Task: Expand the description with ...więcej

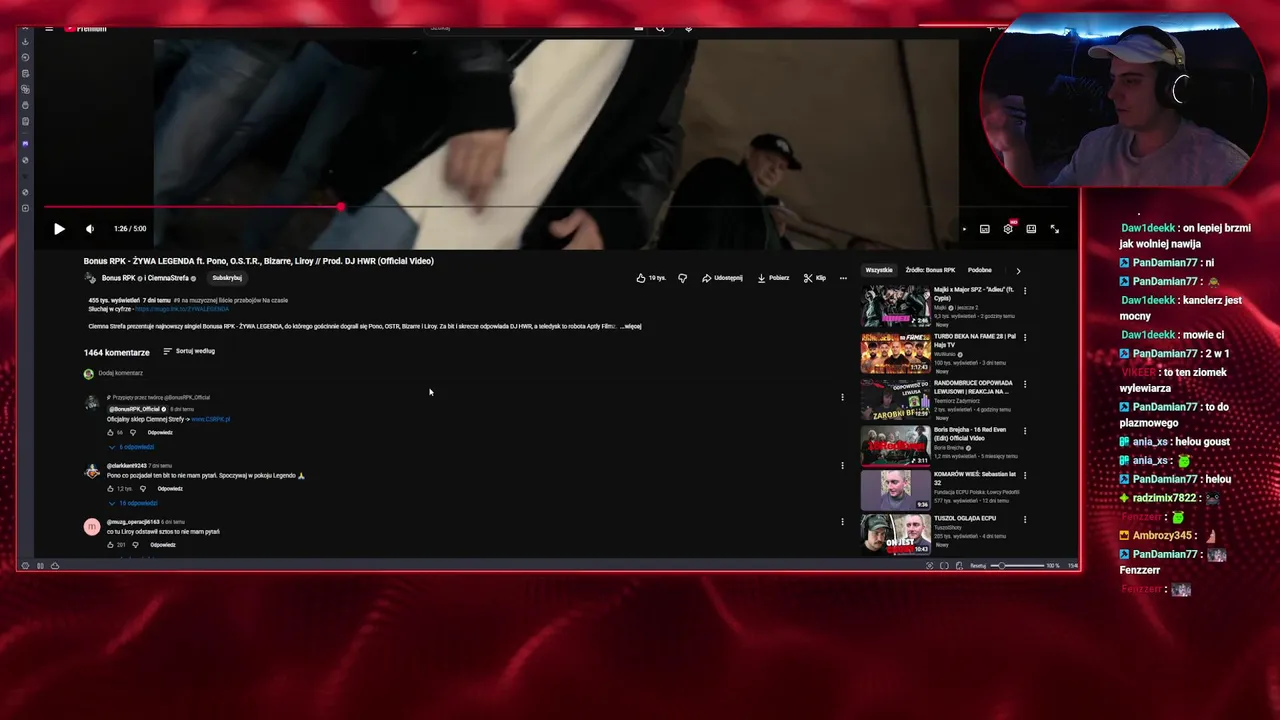Action: (631, 326)
